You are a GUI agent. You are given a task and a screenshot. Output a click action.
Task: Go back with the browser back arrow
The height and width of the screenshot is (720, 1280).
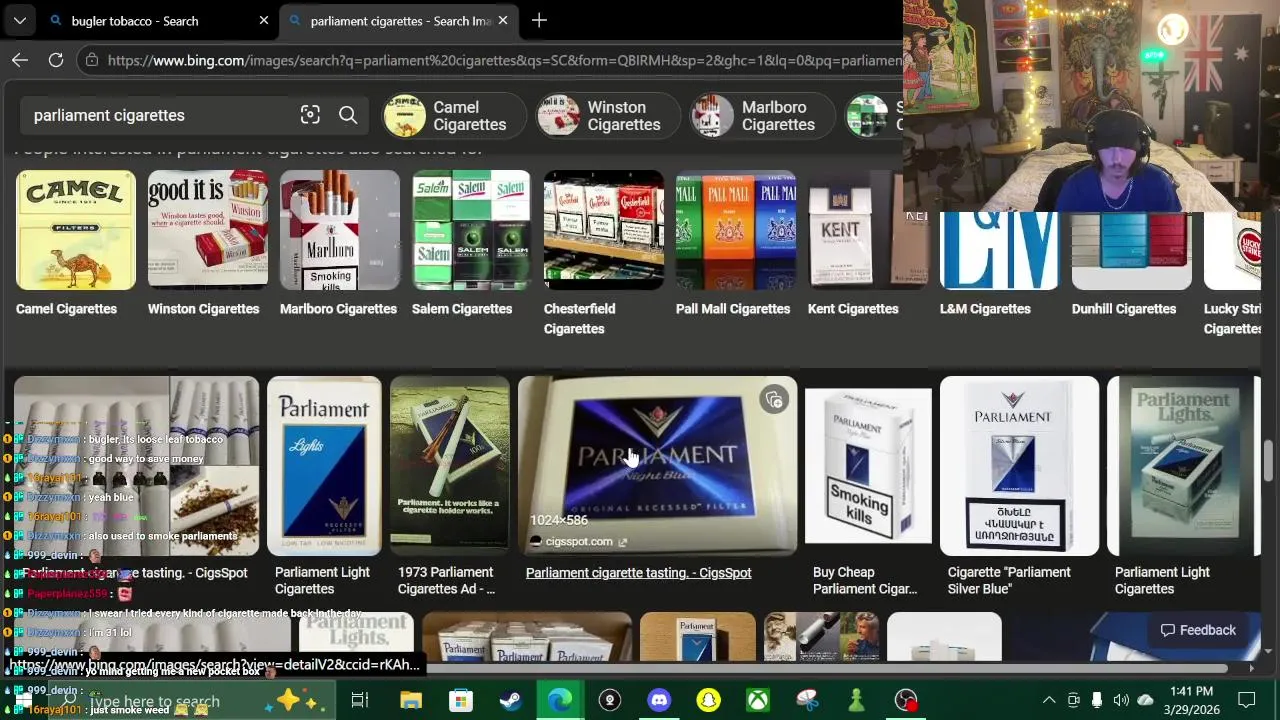coord(20,60)
